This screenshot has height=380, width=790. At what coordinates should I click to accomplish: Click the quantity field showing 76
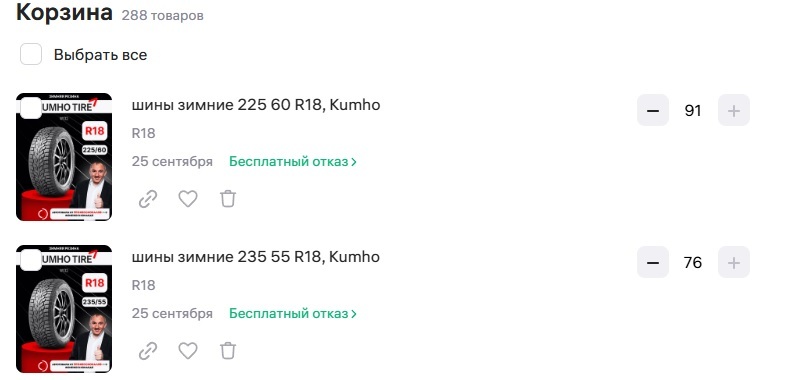tap(693, 263)
